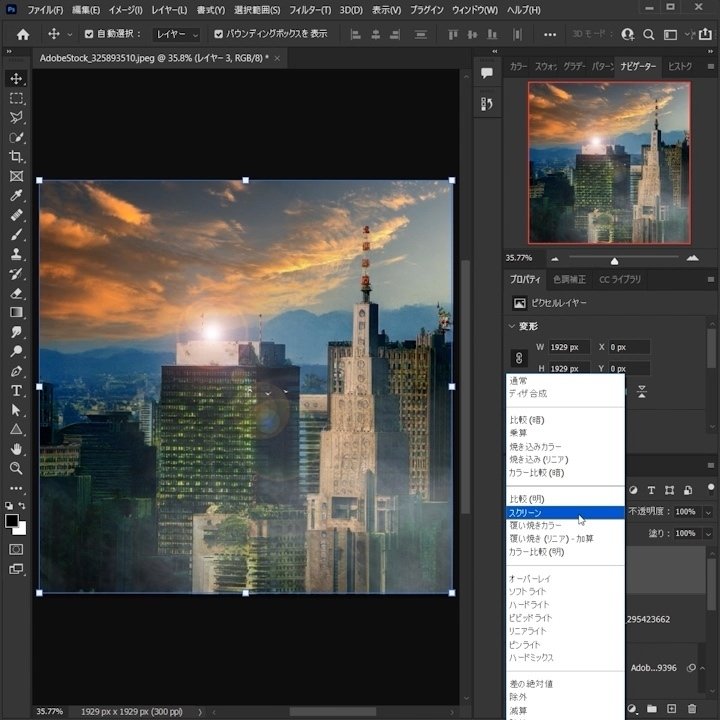This screenshot has height=720, width=720.
Task: Select the Eyedropper tool
Action: [16, 196]
